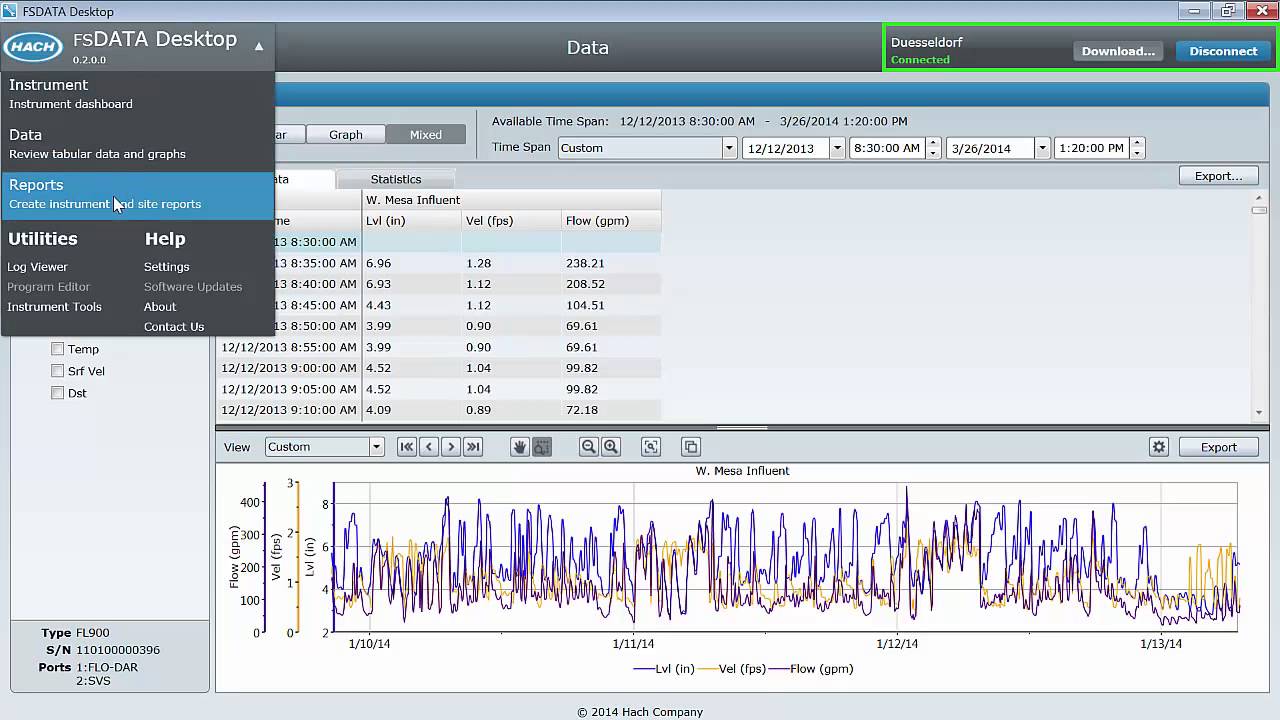
Task: Switch to Graph view
Action: (x=346, y=135)
